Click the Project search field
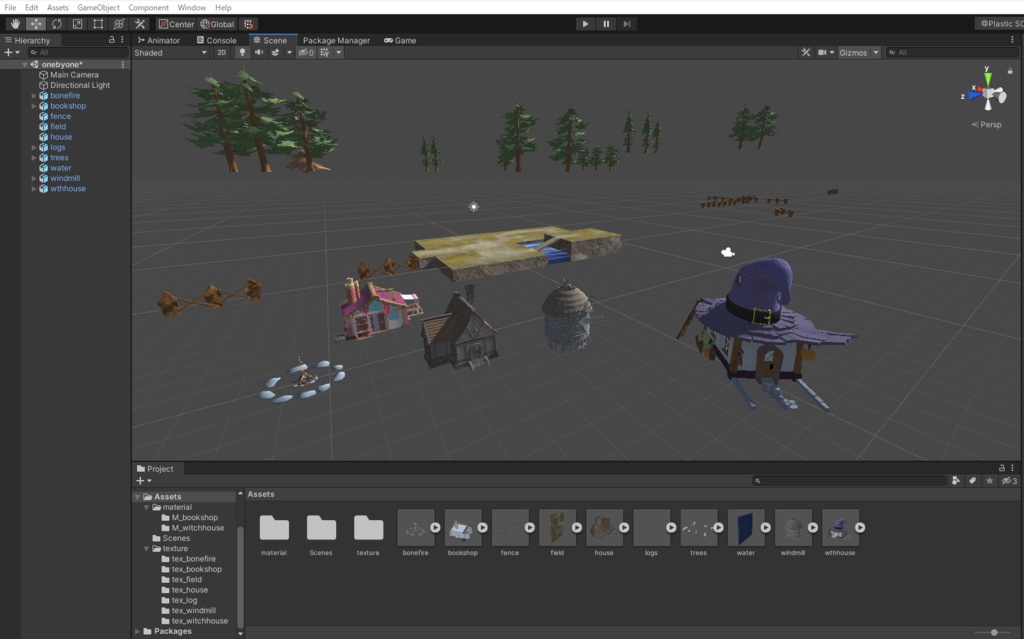This screenshot has height=639, width=1024. tap(848, 481)
